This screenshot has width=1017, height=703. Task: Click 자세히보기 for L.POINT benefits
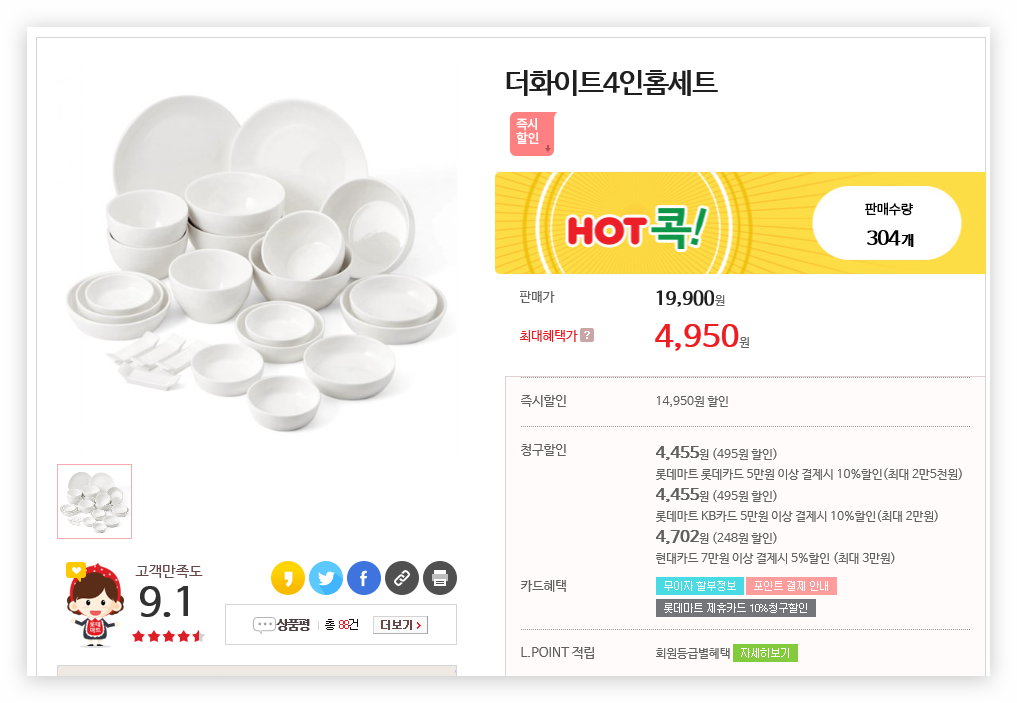click(765, 653)
